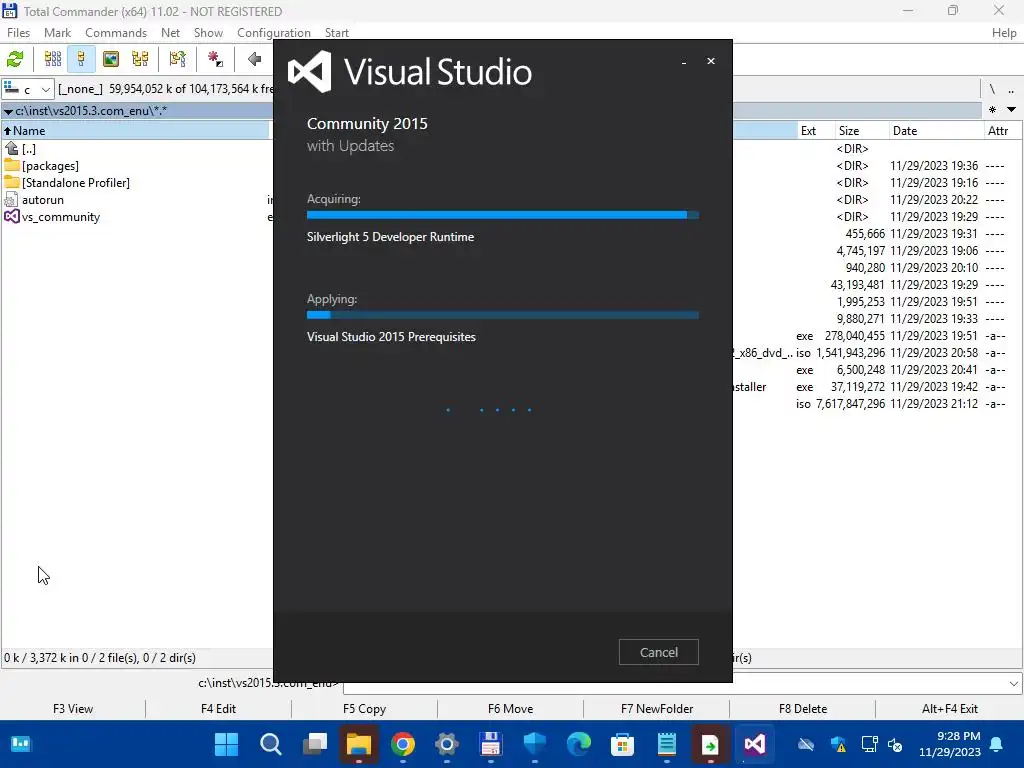
Task: Open the command line history dropdown
Action: coord(1014,684)
